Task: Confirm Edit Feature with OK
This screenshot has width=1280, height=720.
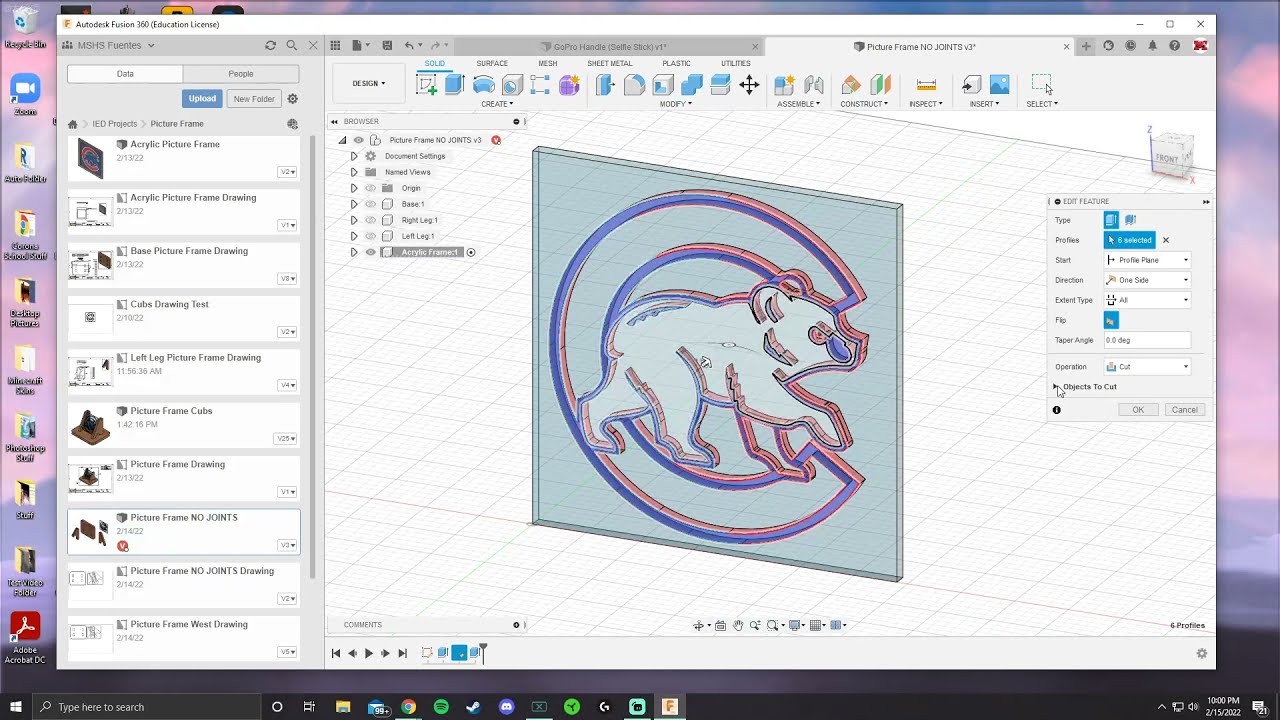Action: click(x=1138, y=410)
